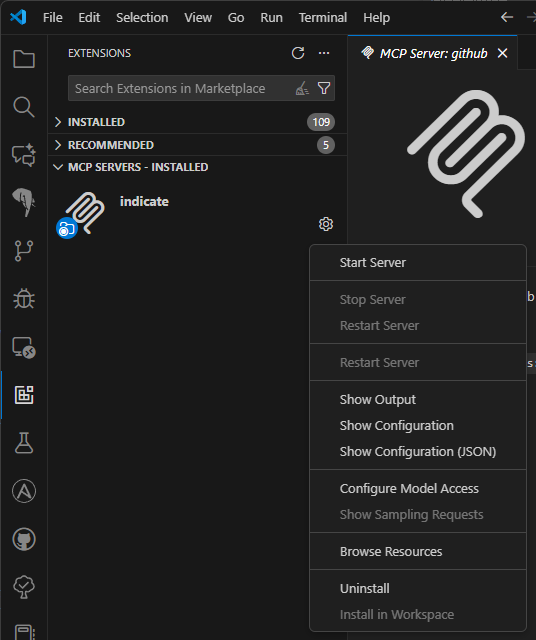Open the Ansible circled A icon
The height and width of the screenshot is (640, 536).
(x=24, y=491)
